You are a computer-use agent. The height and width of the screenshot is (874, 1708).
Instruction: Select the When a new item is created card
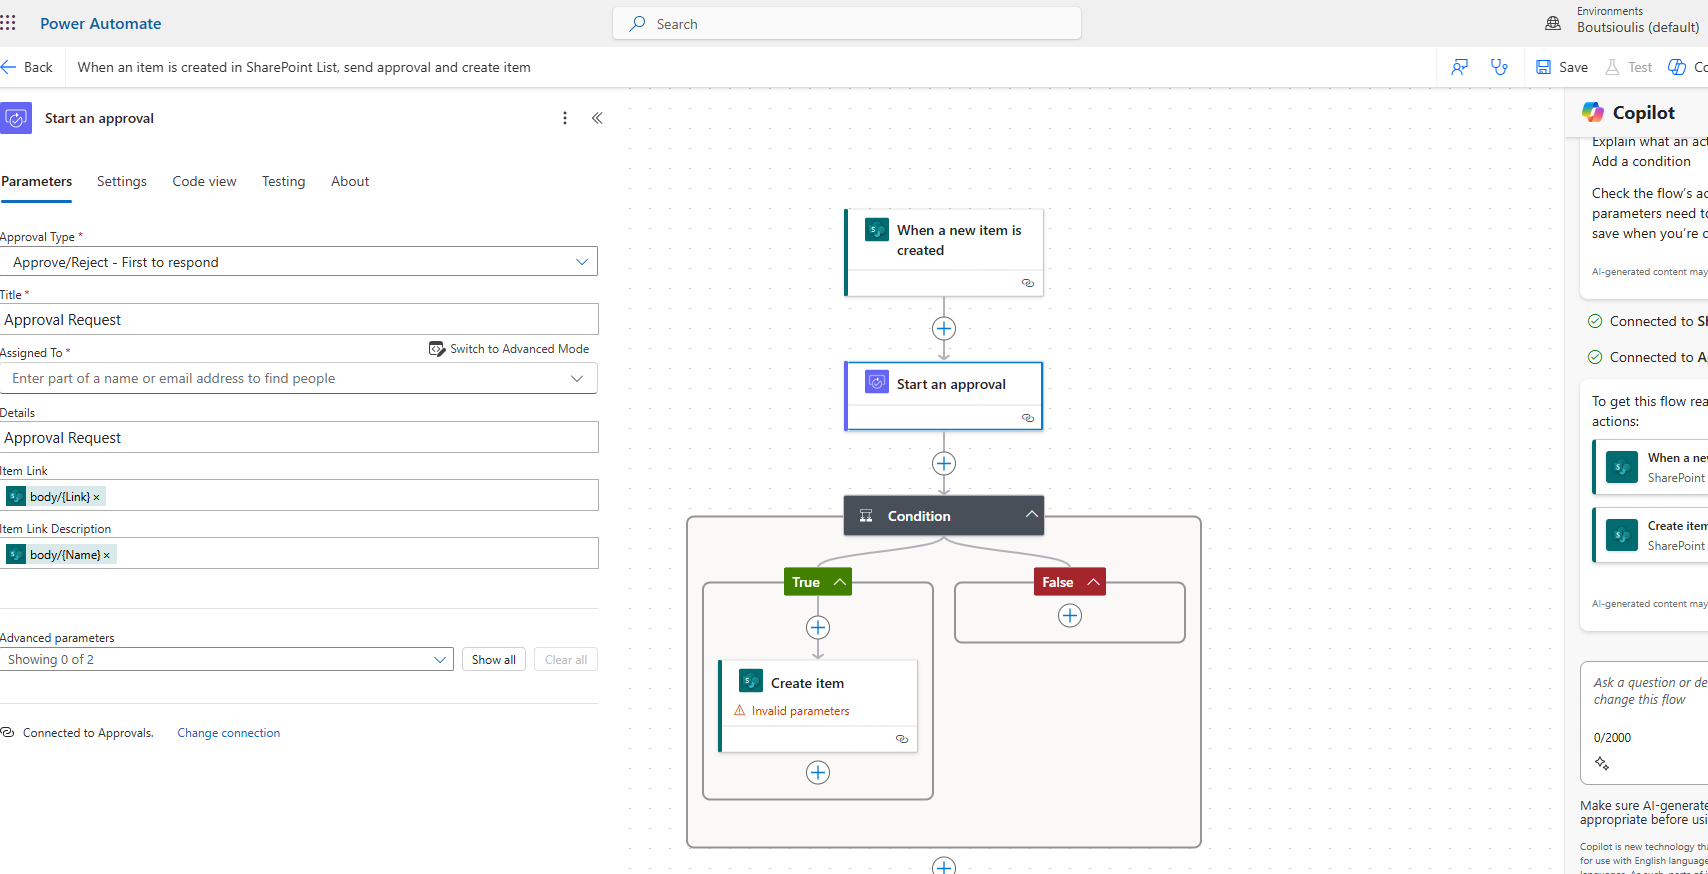(944, 253)
